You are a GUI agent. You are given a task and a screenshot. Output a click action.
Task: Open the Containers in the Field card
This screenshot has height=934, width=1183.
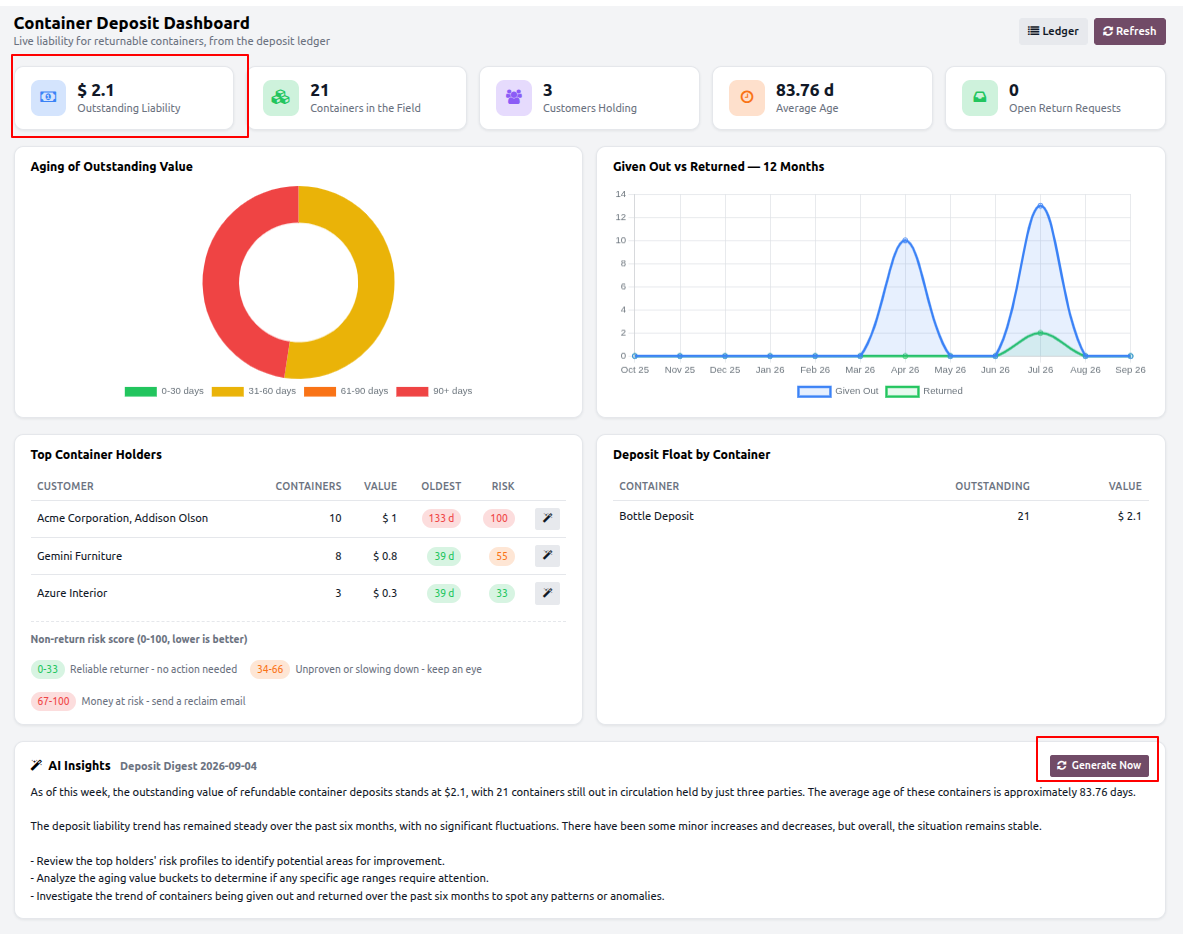coord(357,98)
